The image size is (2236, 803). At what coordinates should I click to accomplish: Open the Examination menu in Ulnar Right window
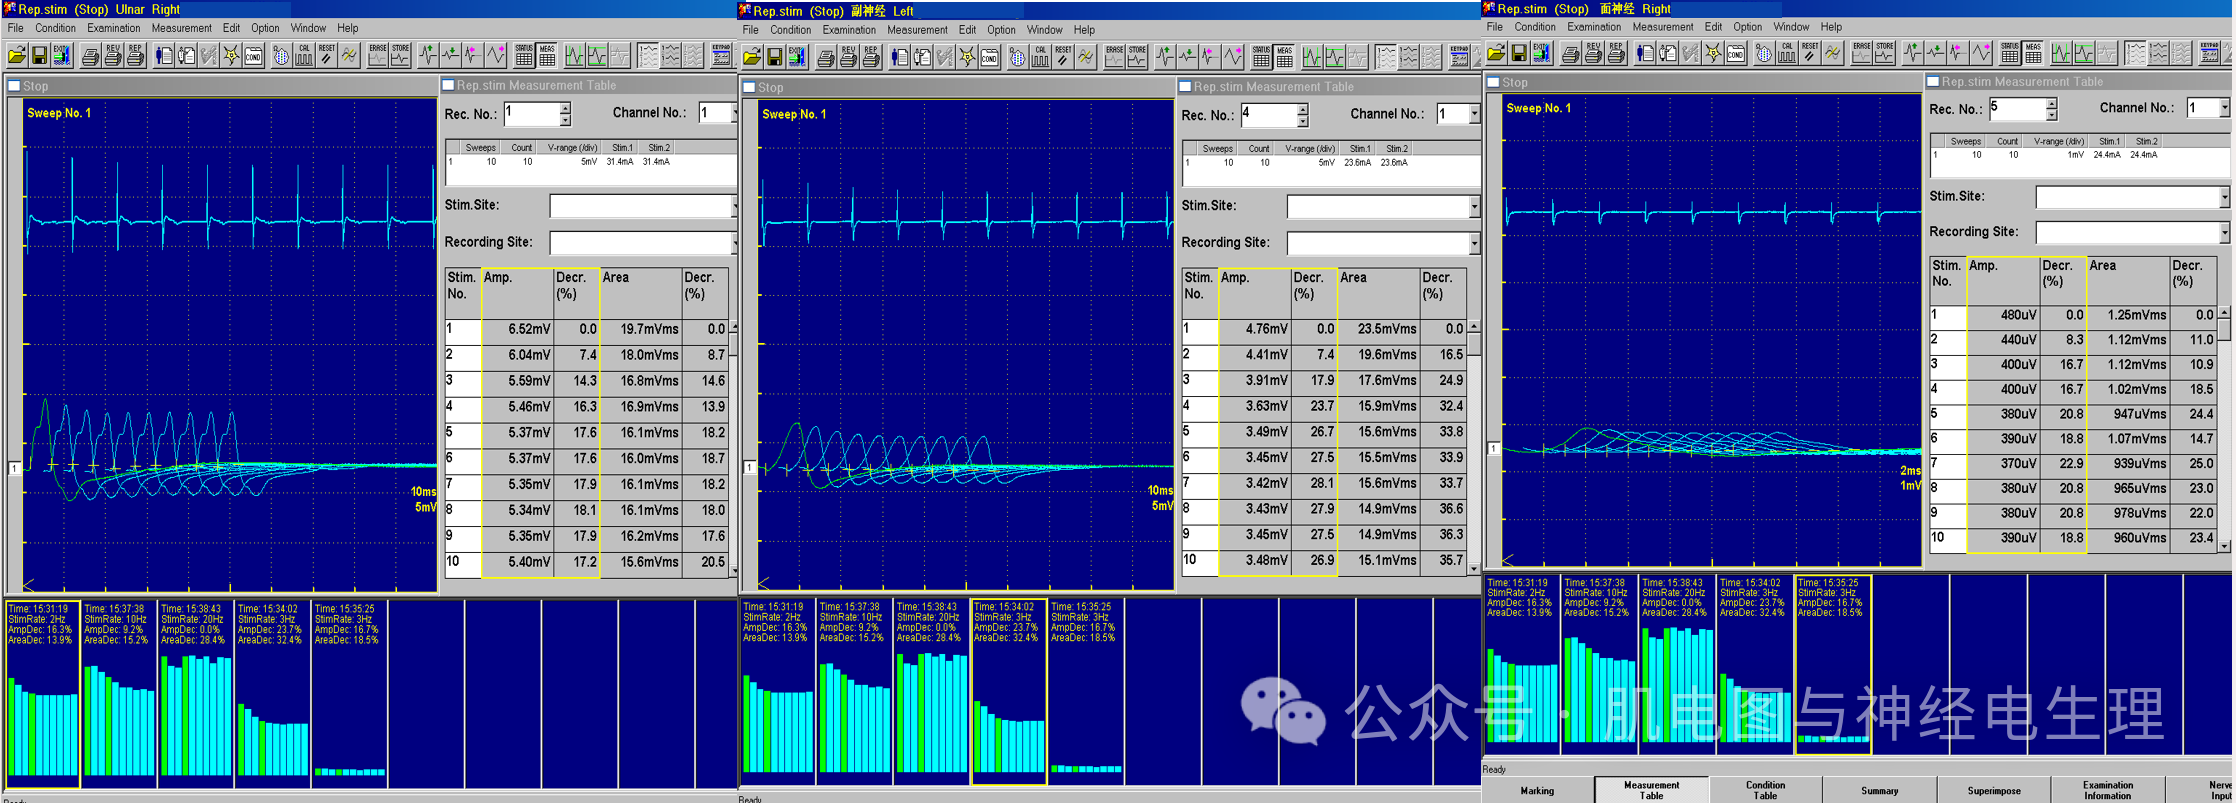pos(113,28)
